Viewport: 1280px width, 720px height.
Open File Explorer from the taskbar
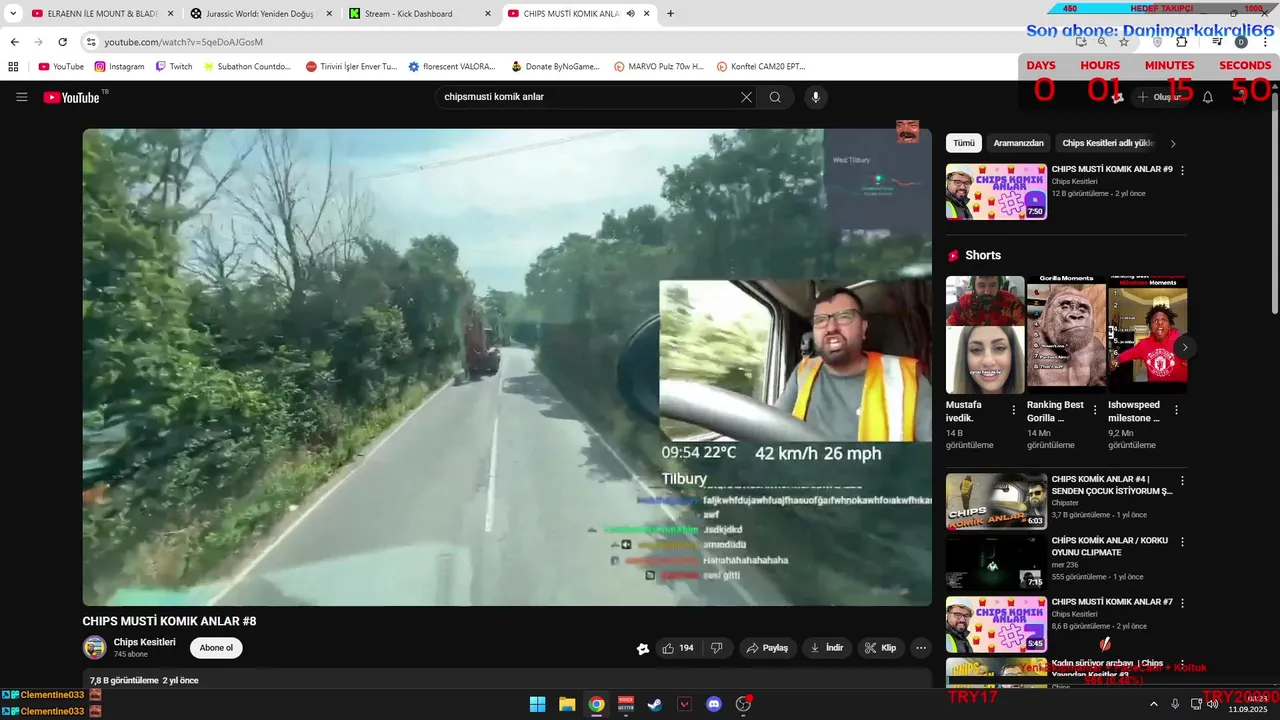(x=567, y=704)
